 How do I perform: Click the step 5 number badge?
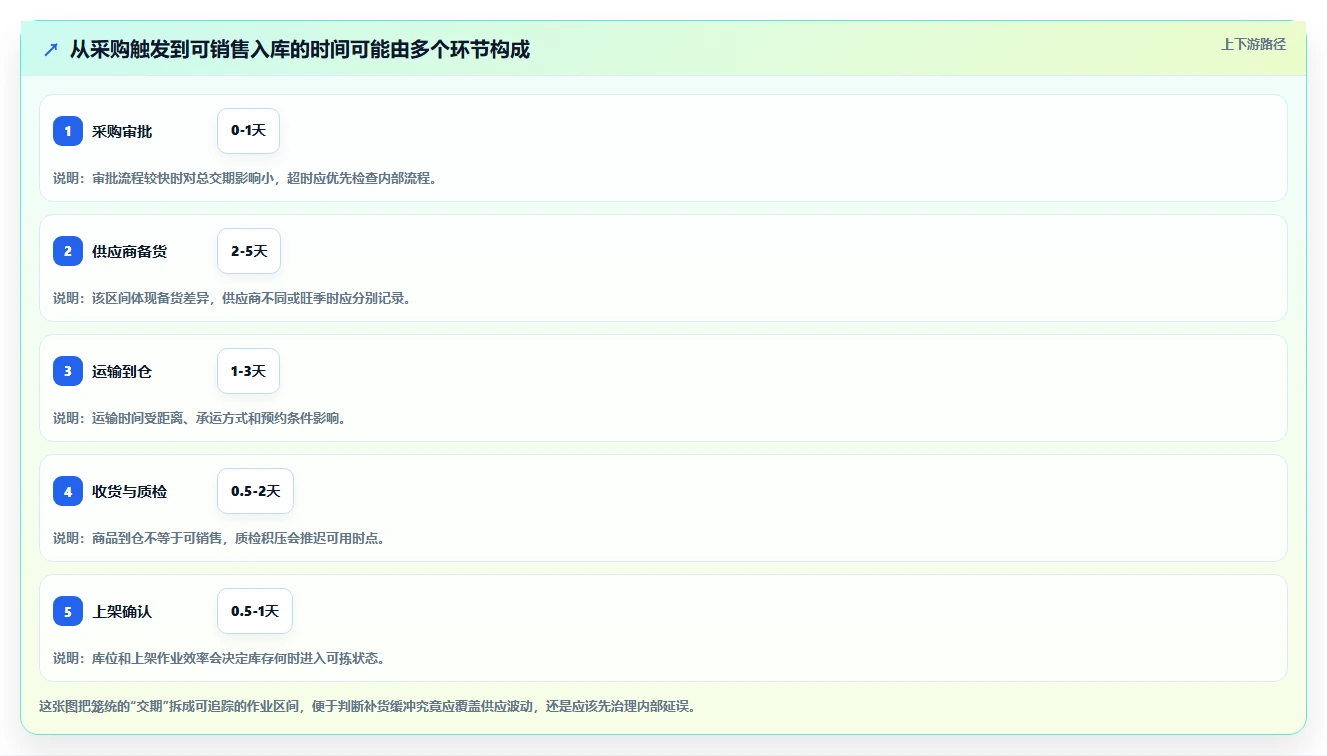point(68,611)
